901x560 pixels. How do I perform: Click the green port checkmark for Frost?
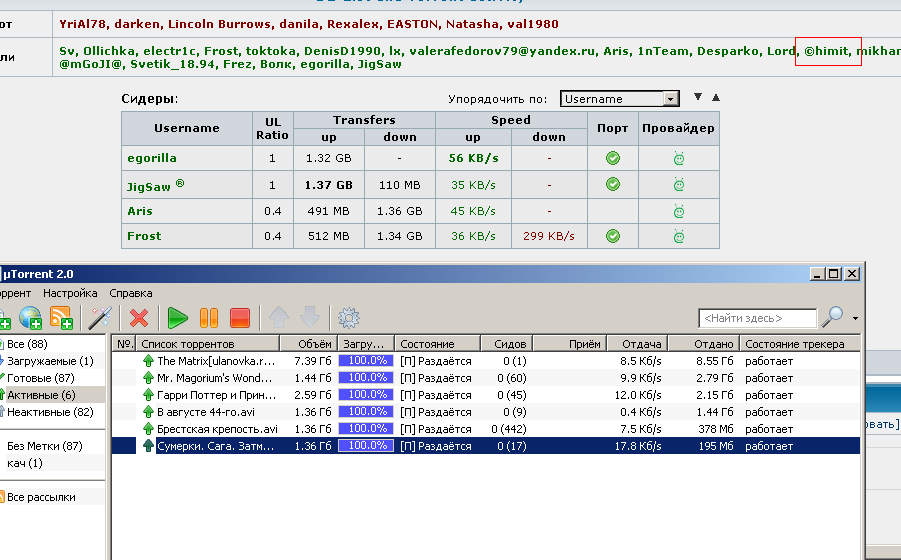(x=613, y=236)
